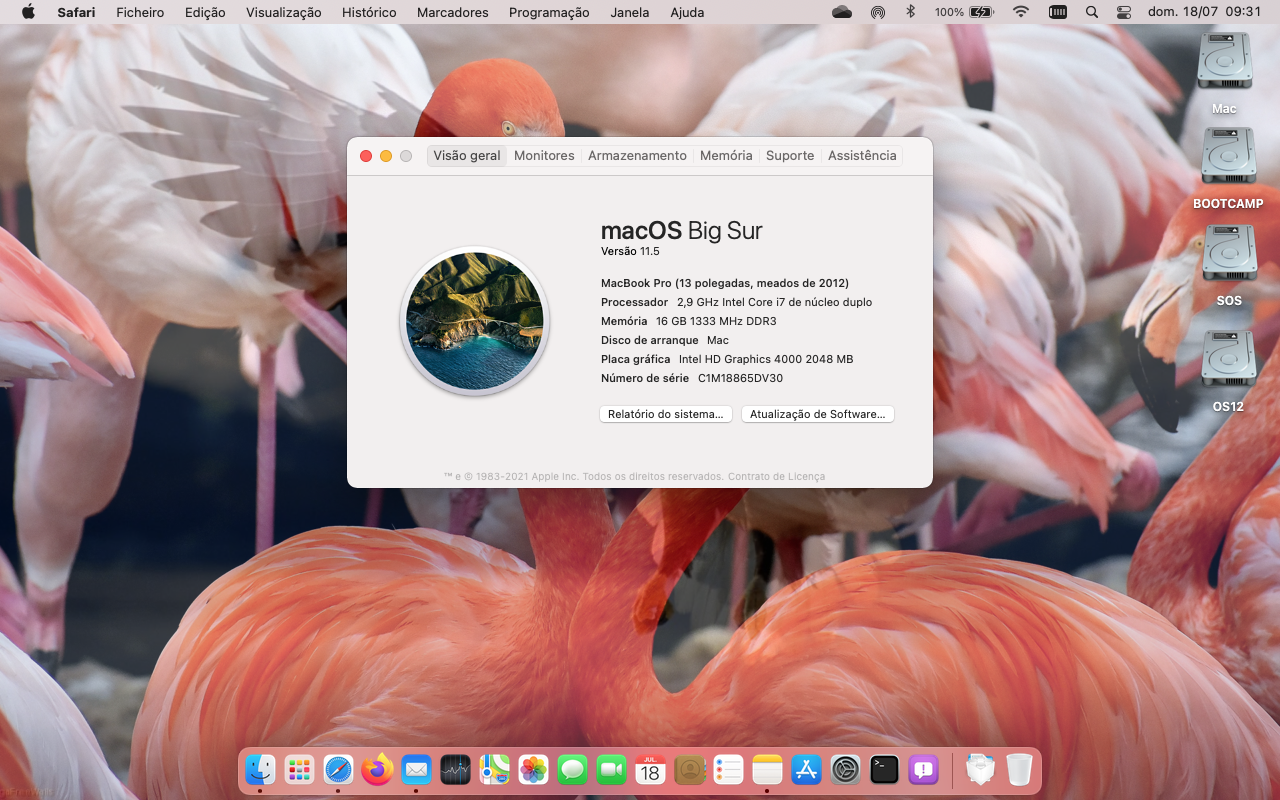Click the Versão 11.5 text
Viewport: 1280px width, 800px height.
coord(630,251)
